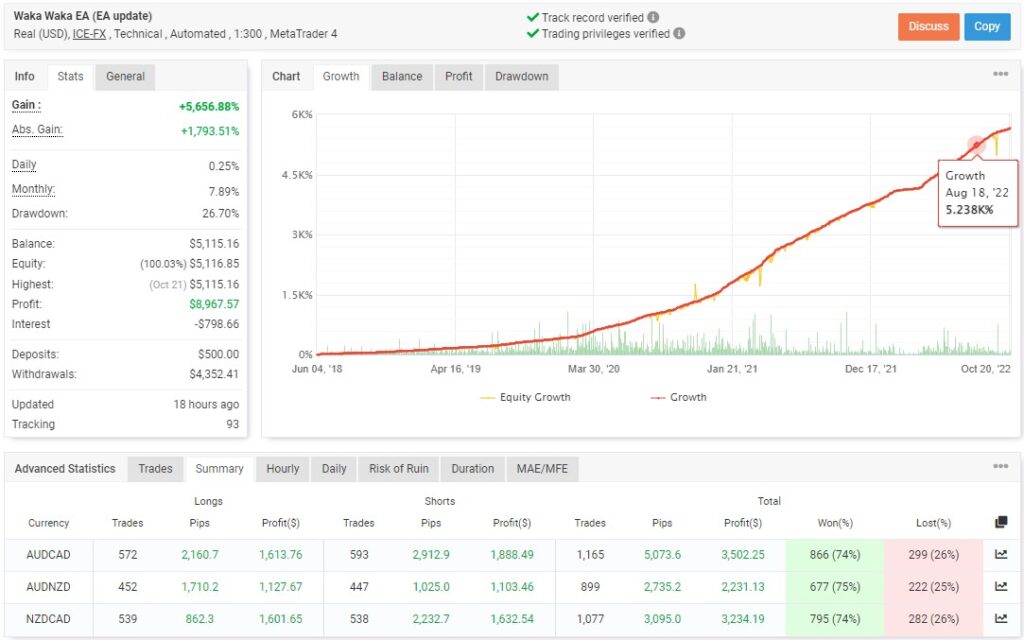Open the ICE-FX broker link
Viewport: 1024px width, 640px height.
point(89,34)
